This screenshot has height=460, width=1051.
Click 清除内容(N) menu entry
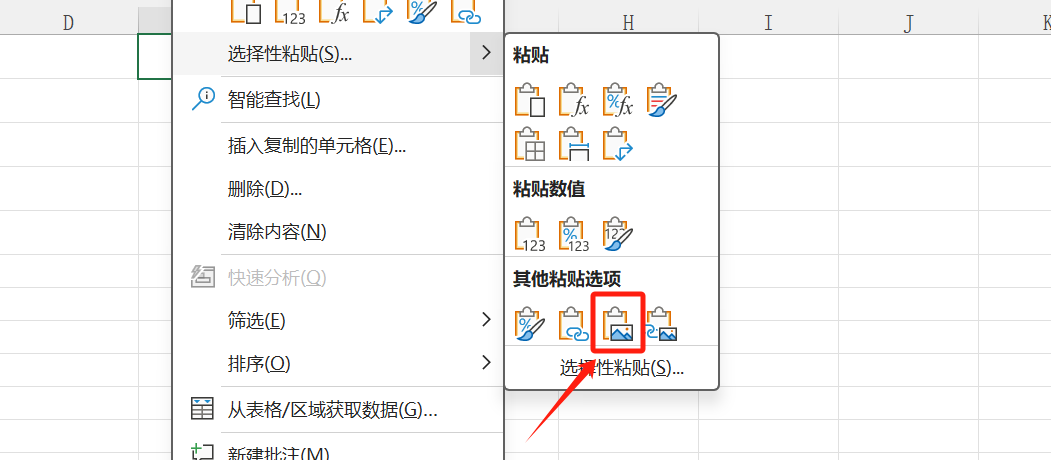coord(338,232)
